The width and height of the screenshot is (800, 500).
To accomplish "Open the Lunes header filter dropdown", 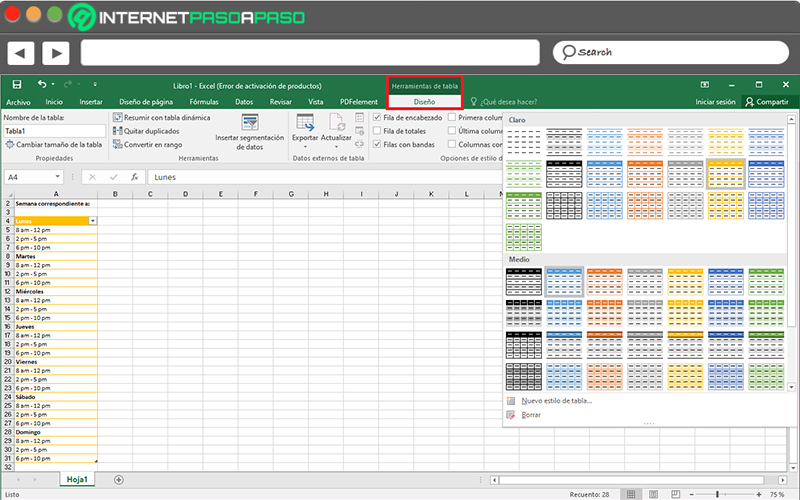I will (x=93, y=221).
